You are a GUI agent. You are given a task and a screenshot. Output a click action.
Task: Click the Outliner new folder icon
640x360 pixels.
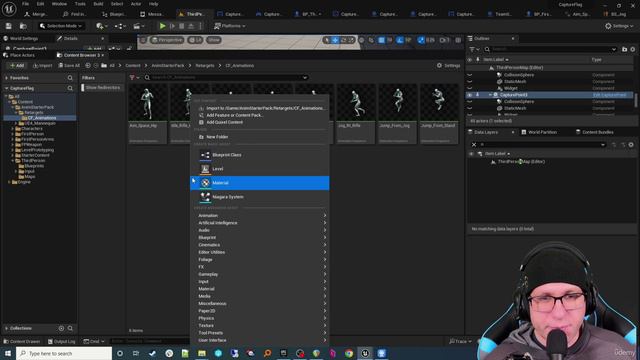(624, 49)
